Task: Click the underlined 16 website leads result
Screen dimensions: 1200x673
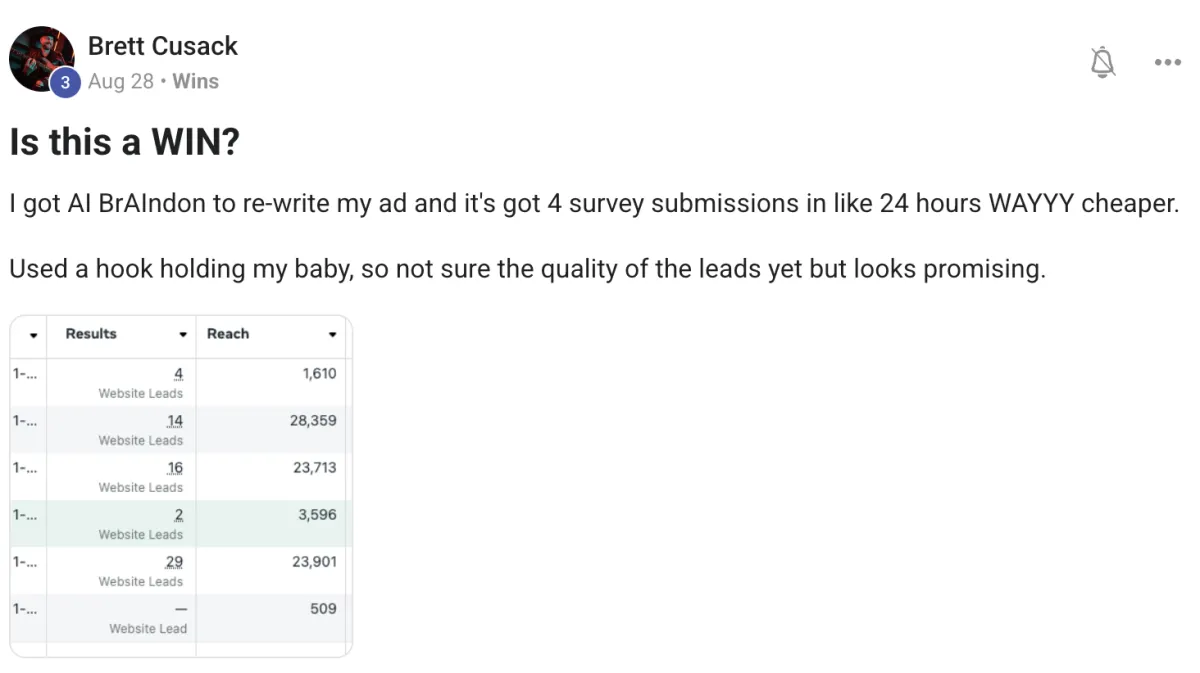Action: pyautogui.click(x=175, y=468)
